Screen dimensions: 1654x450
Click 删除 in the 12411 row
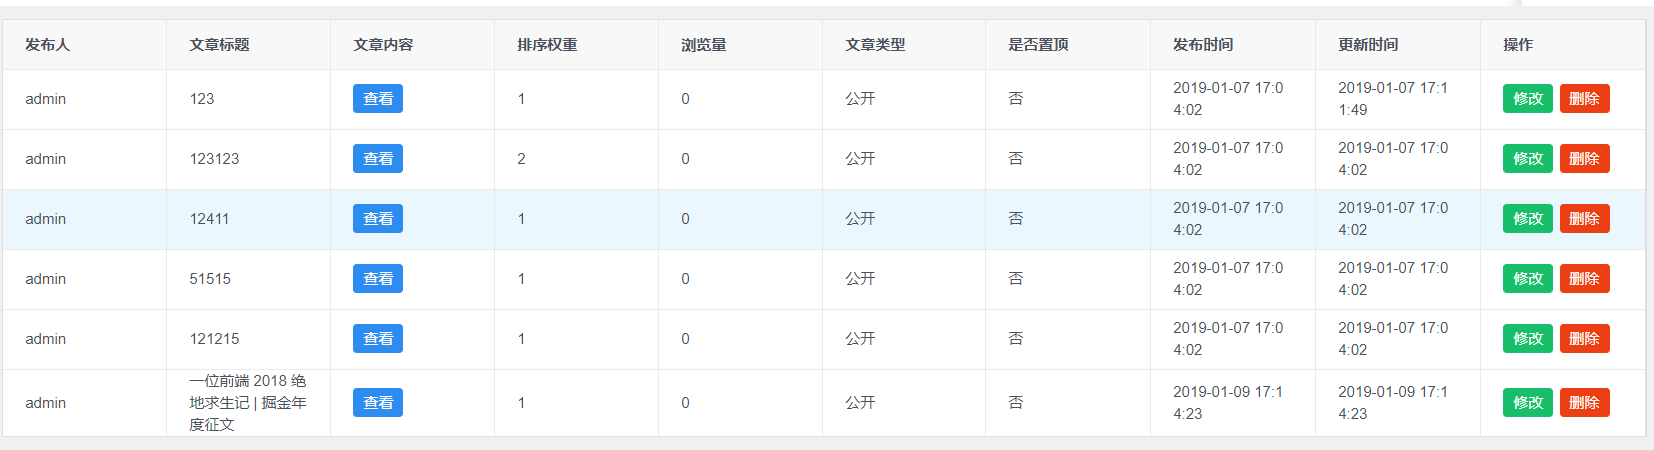point(1585,218)
